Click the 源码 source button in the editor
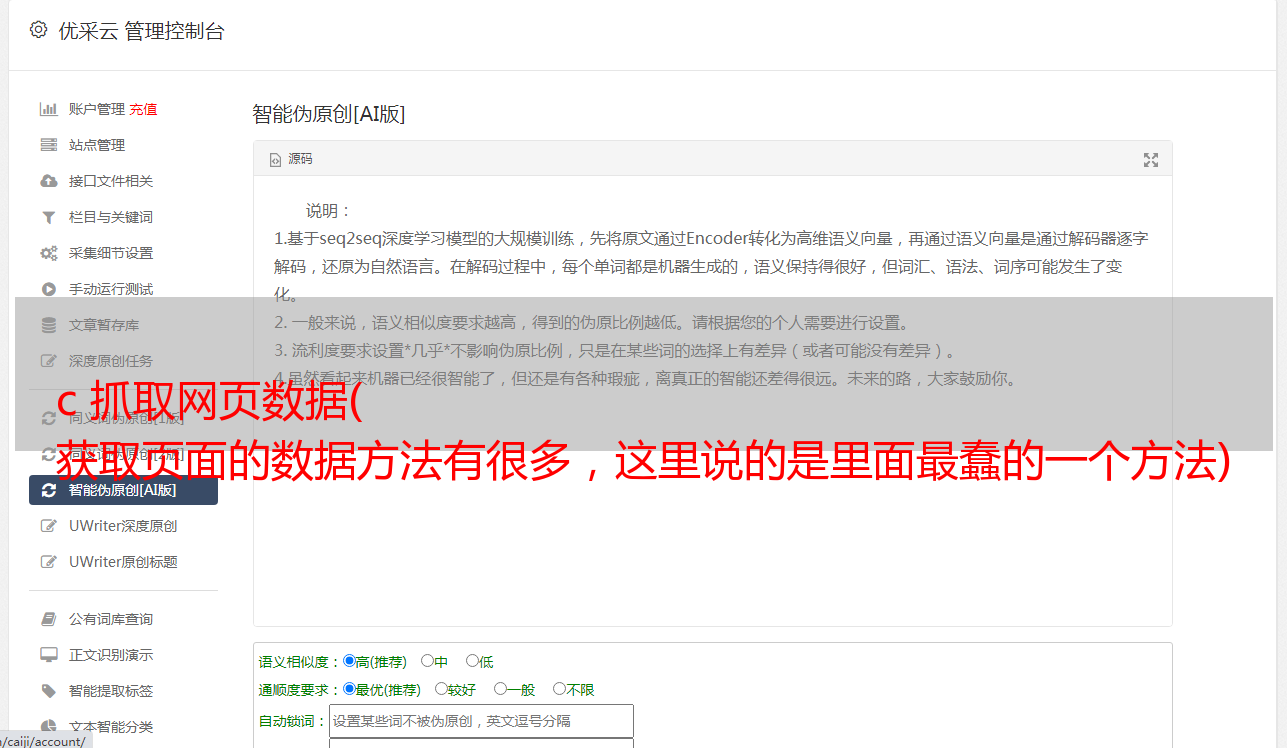The width and height of the screenshot is (1287, 748). coord(291,159)
